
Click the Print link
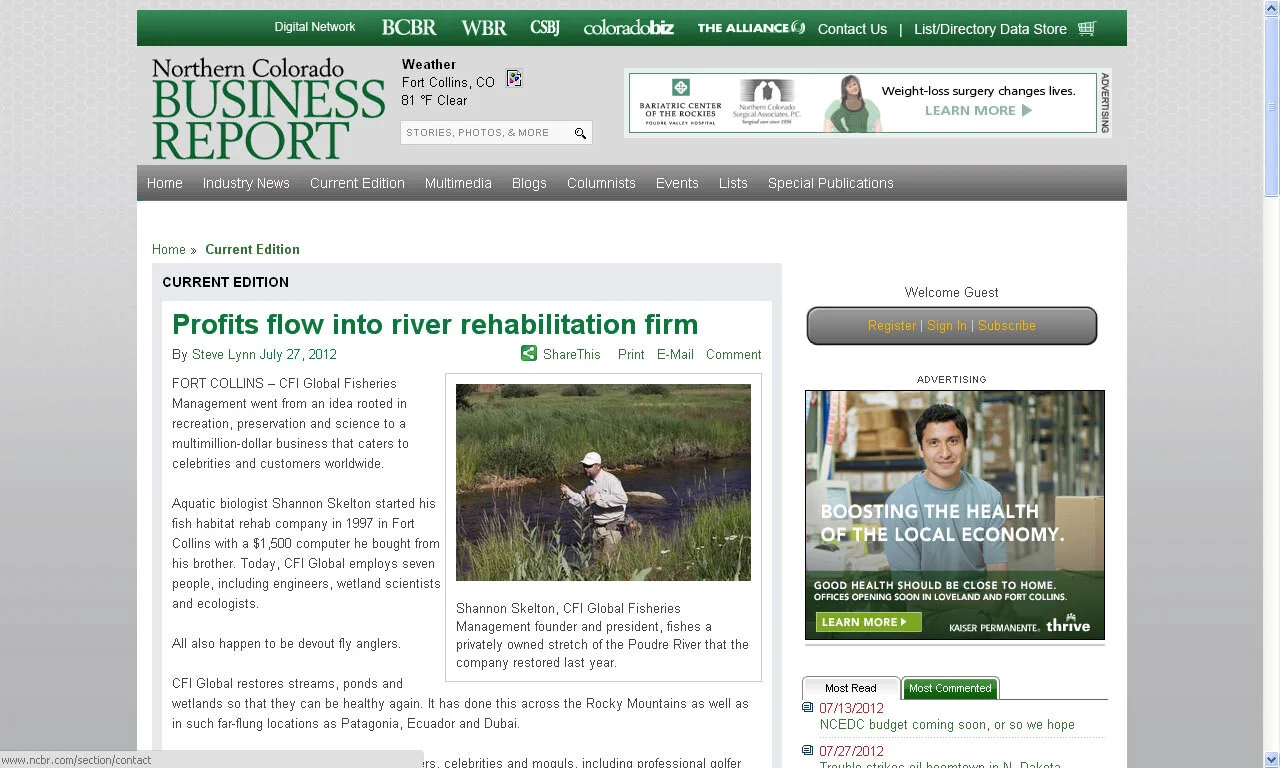[x=631, y=354]
